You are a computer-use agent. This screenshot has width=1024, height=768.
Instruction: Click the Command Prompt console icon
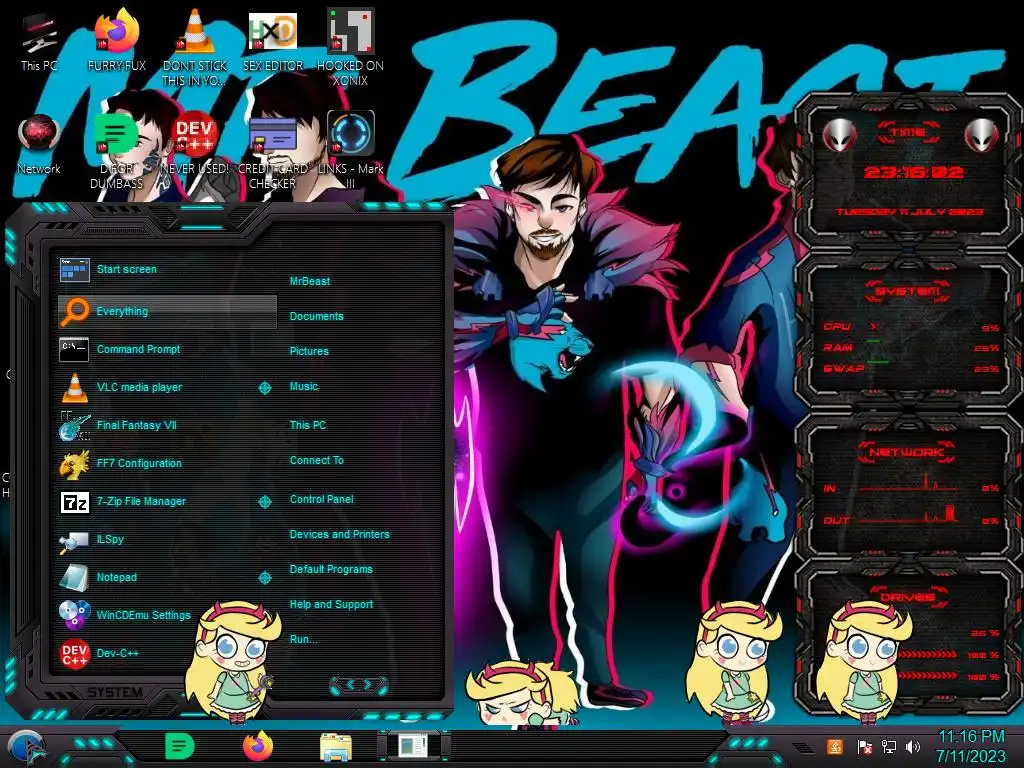[74, 349]
